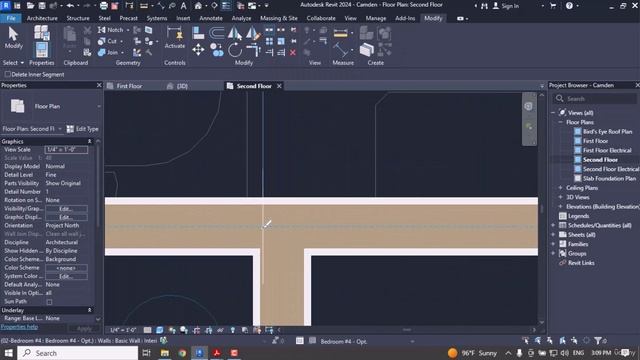
Task: Select Mirror - Pick Axis tool
Action: tap(235, 33)
